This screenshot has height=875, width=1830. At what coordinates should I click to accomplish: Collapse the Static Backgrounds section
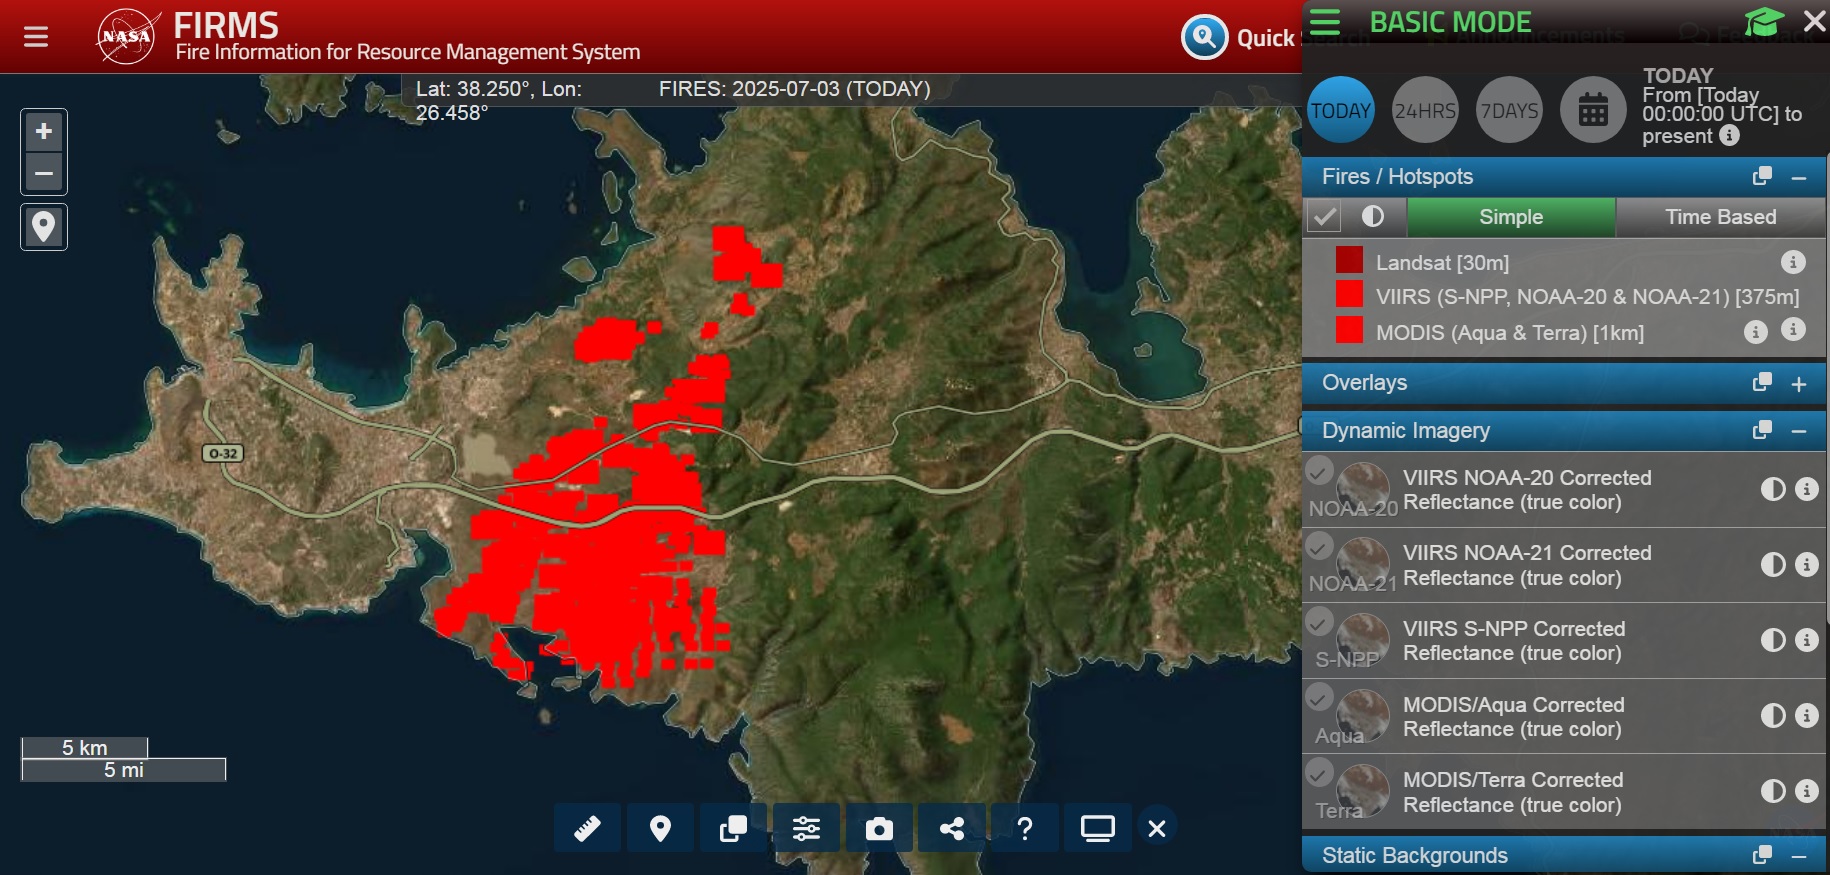[1799, 857]
